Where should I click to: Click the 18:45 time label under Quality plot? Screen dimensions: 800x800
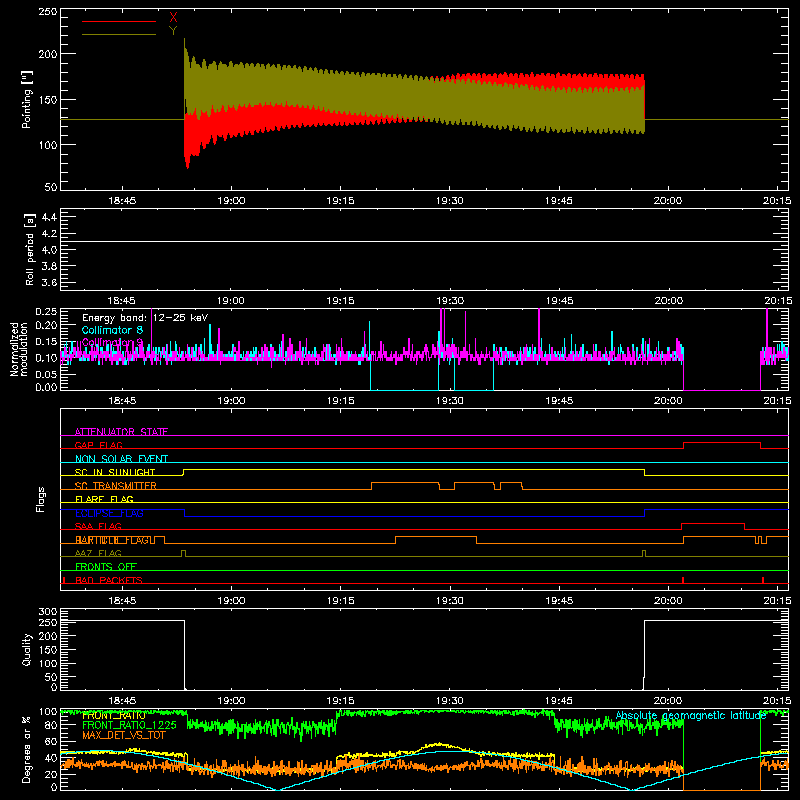pyautogui.click(x=122, y=701)
